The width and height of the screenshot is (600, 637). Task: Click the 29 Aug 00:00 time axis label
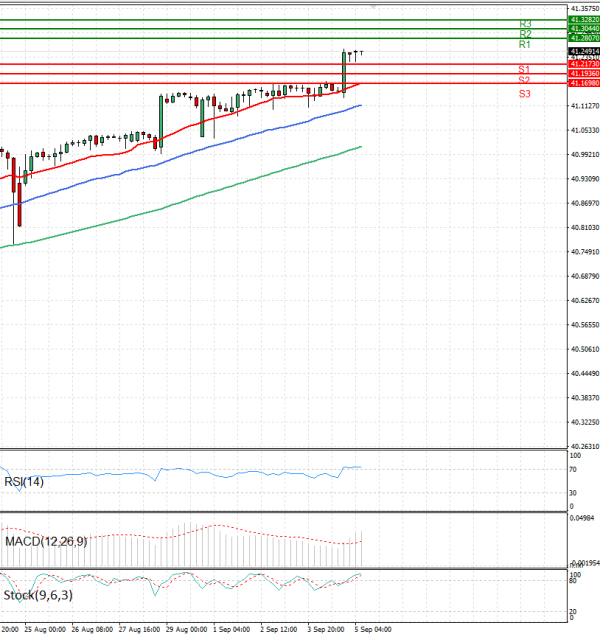point(186,630)
